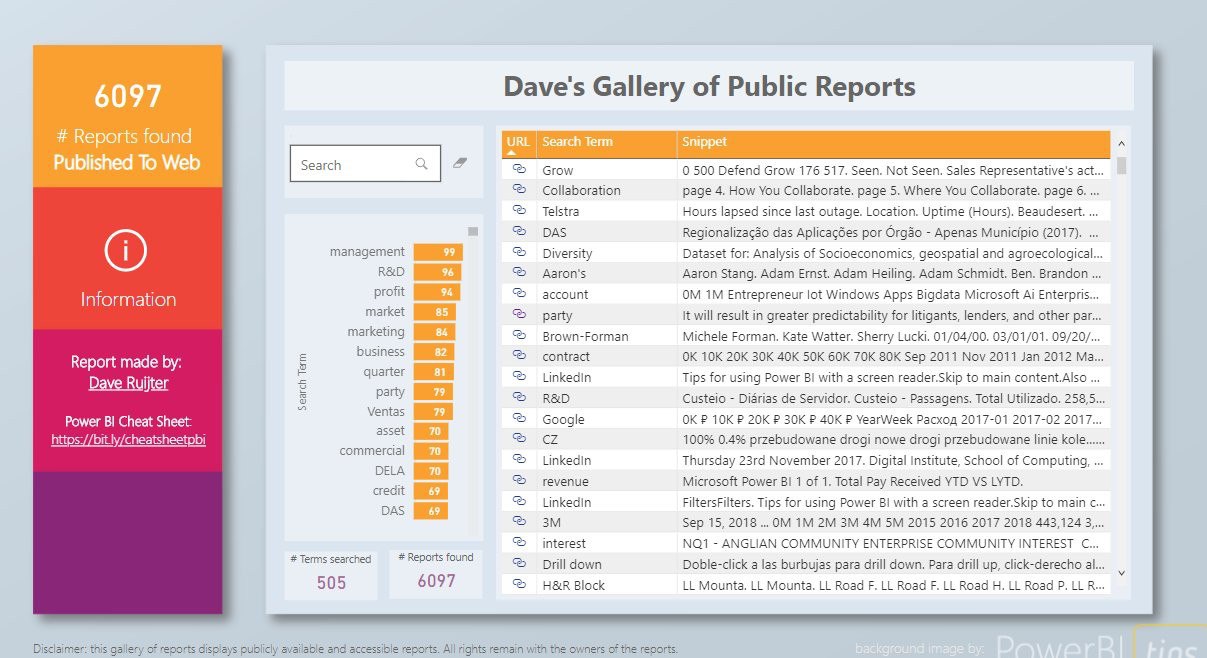Open the link icon for CZ row

tap(519, 440)
